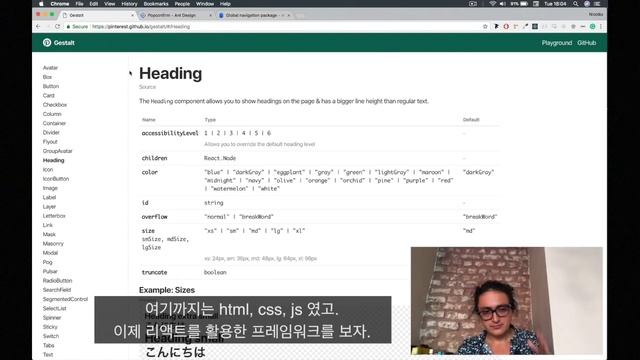Open the Edit menu

click(93, 4)
